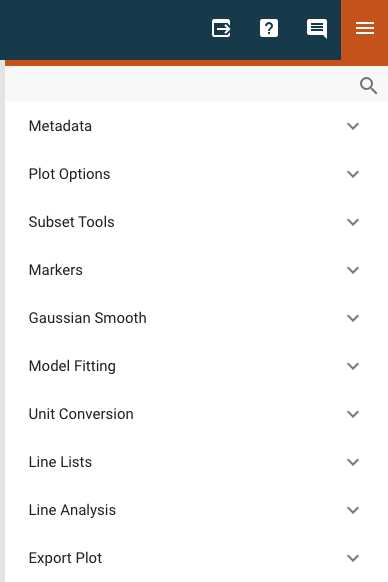This screenshot has width=388, height=582.
Task: Expand the Unit Conversion chevron
Action: [x=353, y=414]
